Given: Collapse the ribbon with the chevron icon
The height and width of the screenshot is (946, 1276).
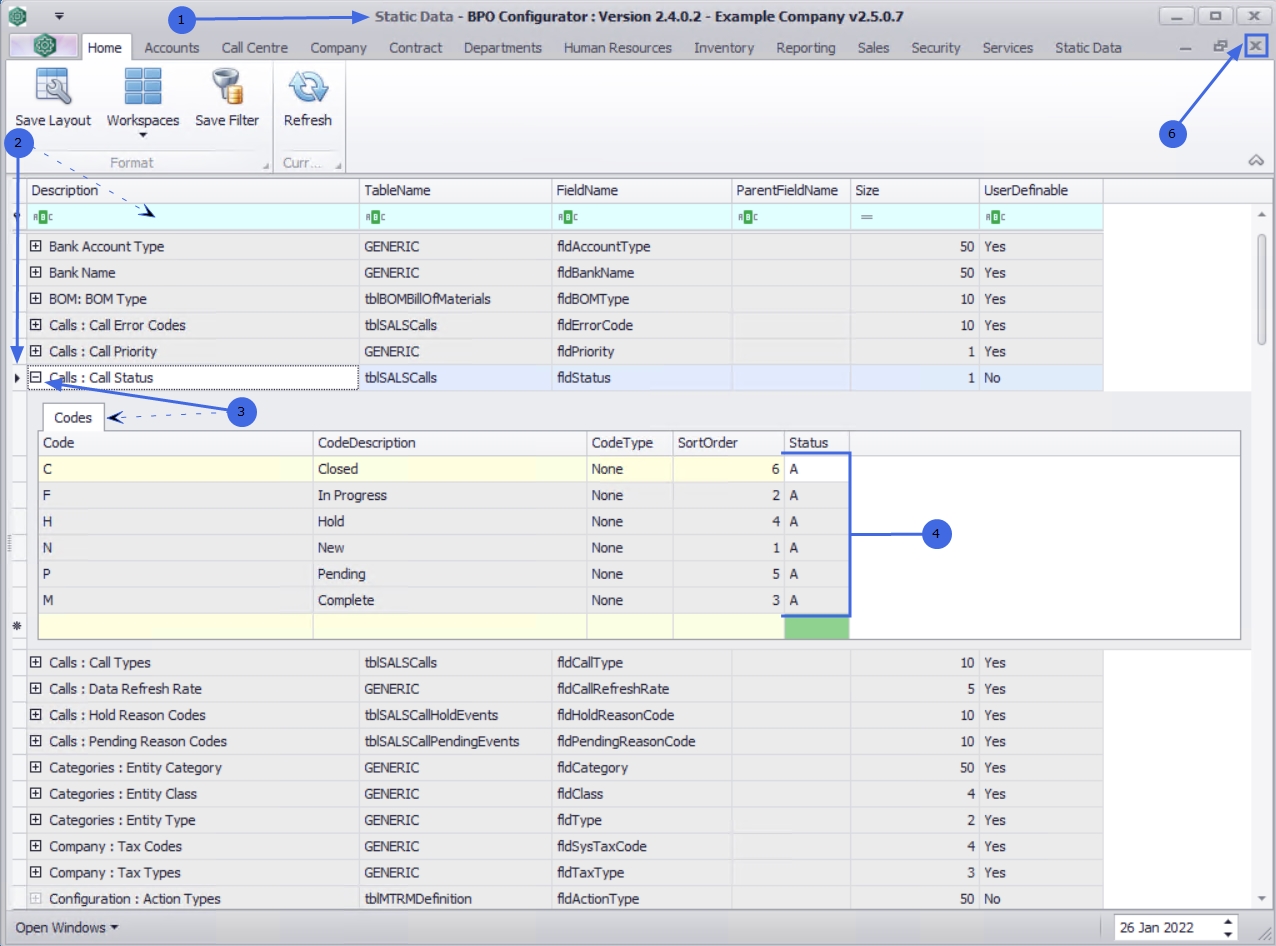Looking at the screenshot, I should 1257,161.
